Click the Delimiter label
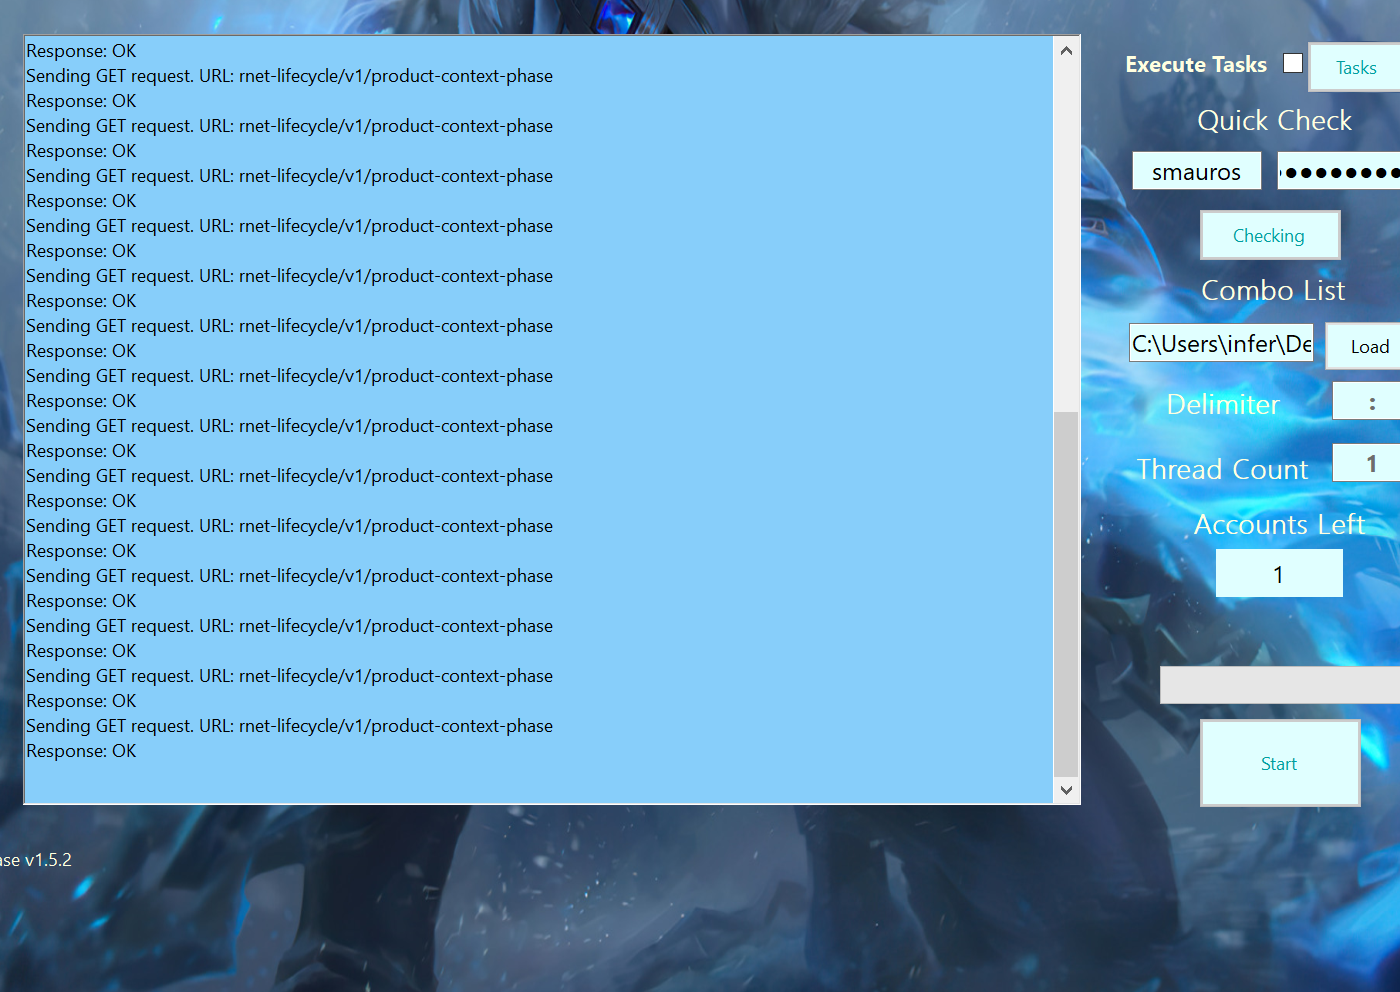 pos(1223,404)
